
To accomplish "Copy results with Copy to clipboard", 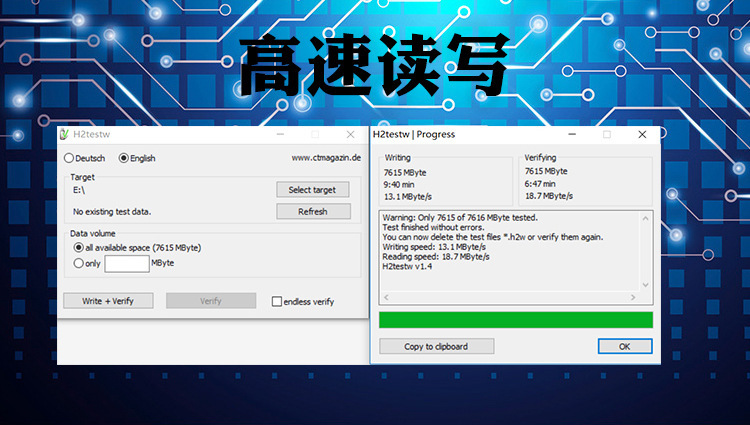I will click(436, 347).
